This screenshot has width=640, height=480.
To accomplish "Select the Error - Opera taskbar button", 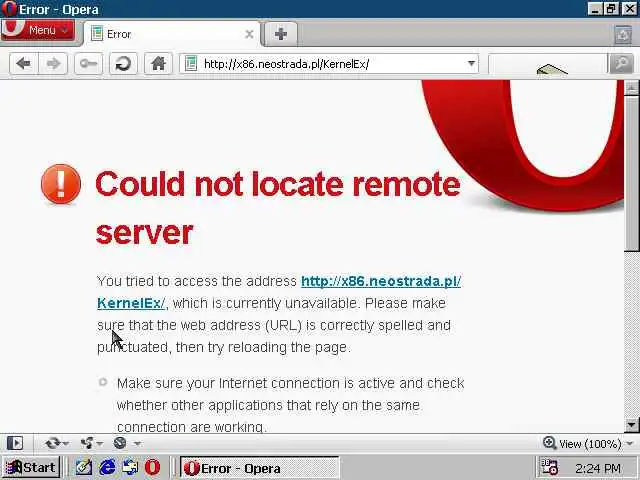I will click(x=259, y=468).
